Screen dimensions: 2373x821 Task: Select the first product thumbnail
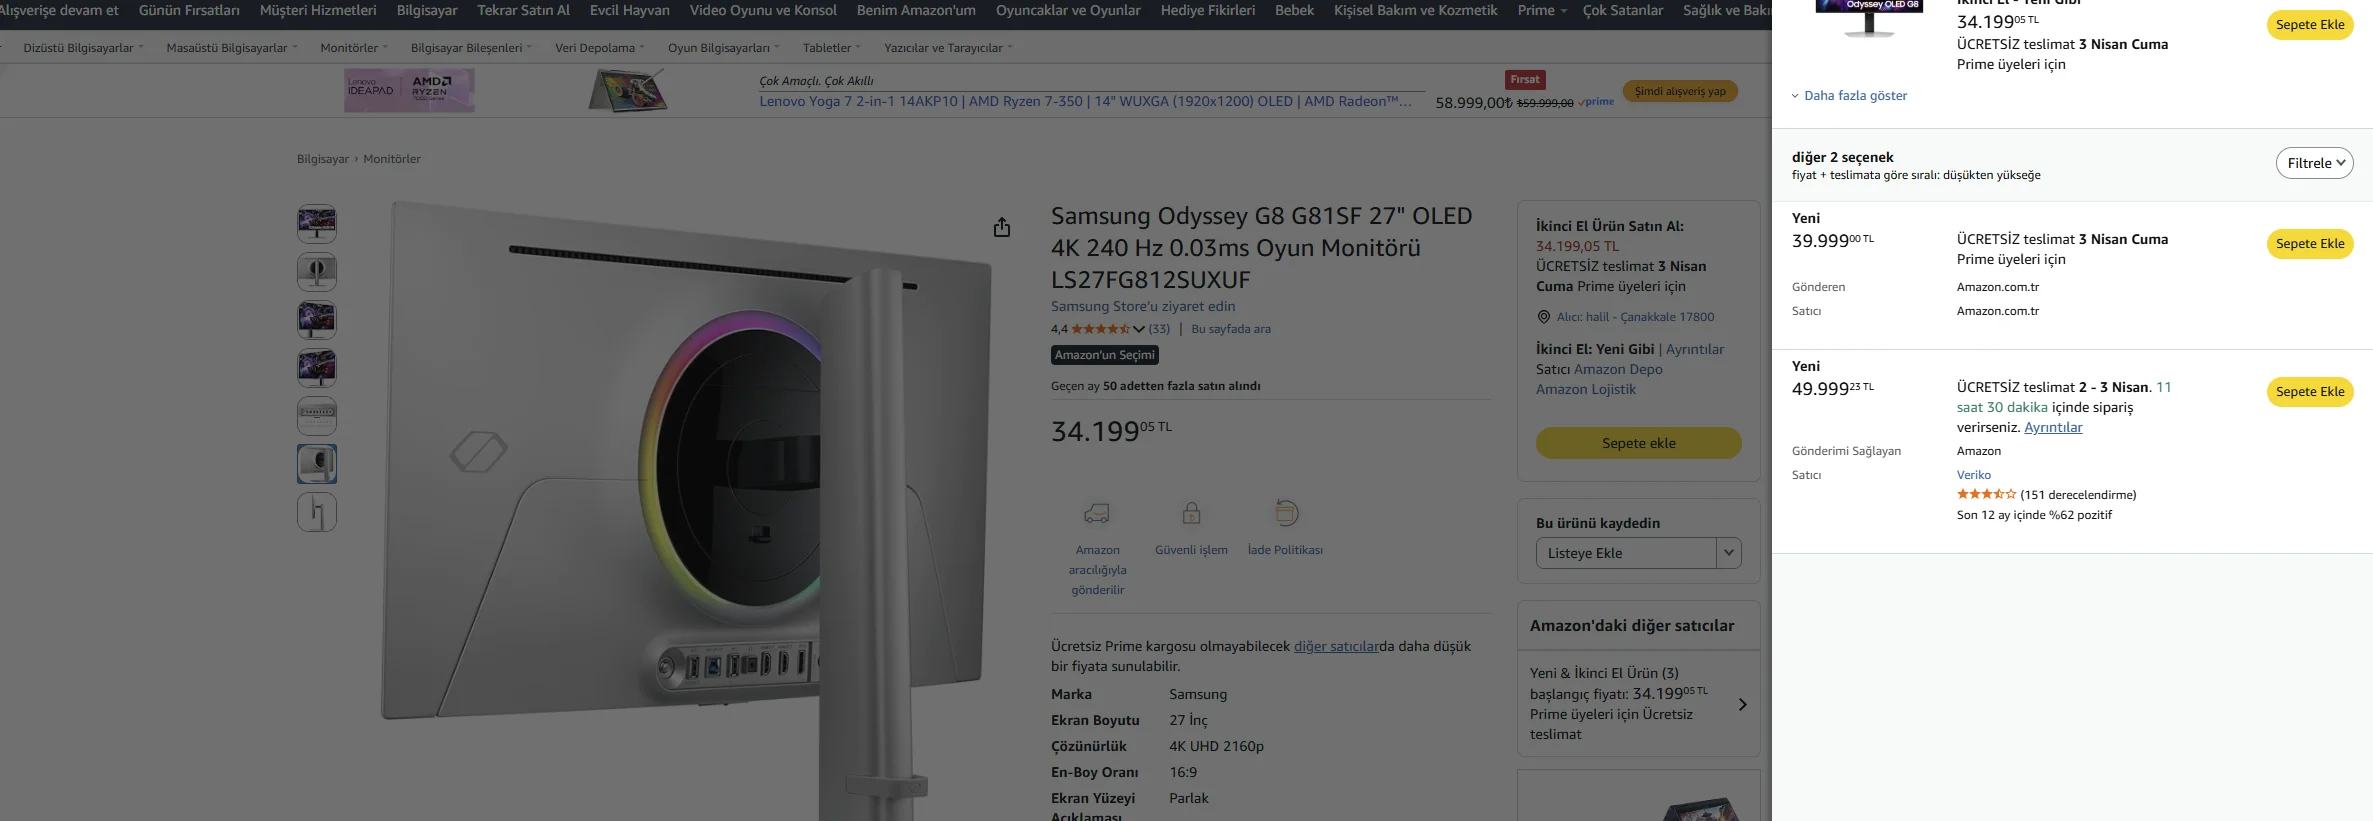tap(317, 224)
